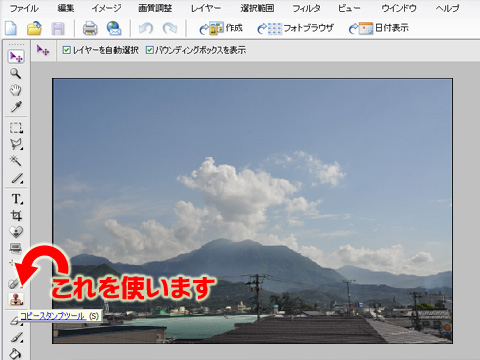The height and width of the screenshot is (360, 480).
Task: Select the Paint Bucket tool
Action: [15, 353]
